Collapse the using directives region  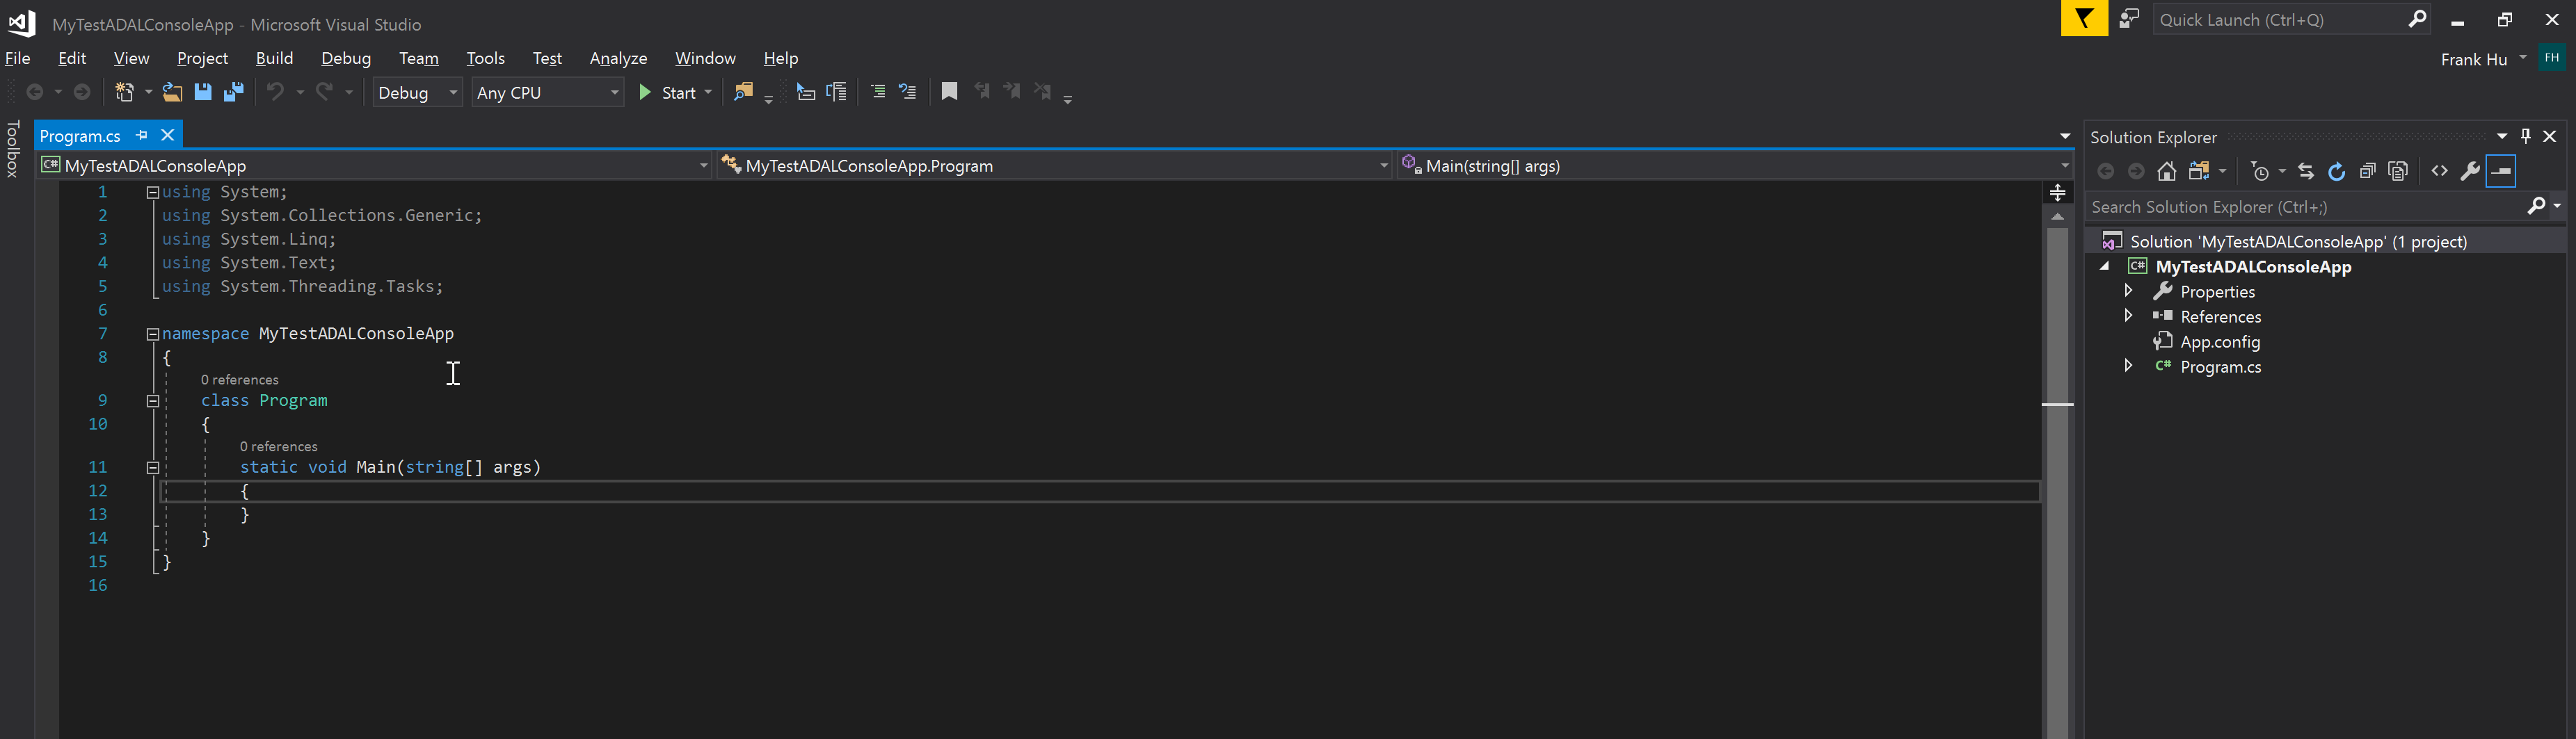(x=153, y=192)
